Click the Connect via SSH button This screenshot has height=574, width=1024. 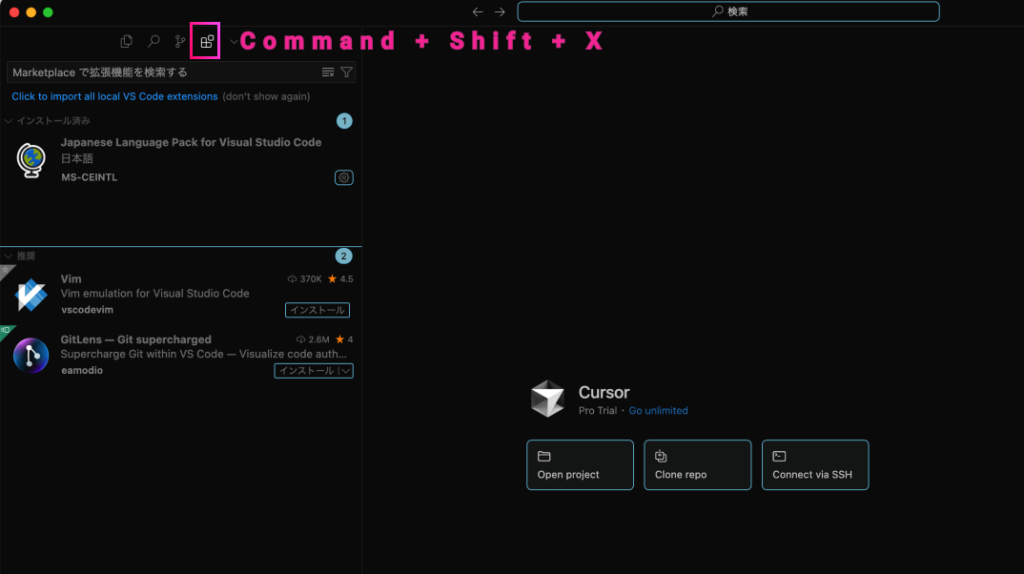pos(815,465)
